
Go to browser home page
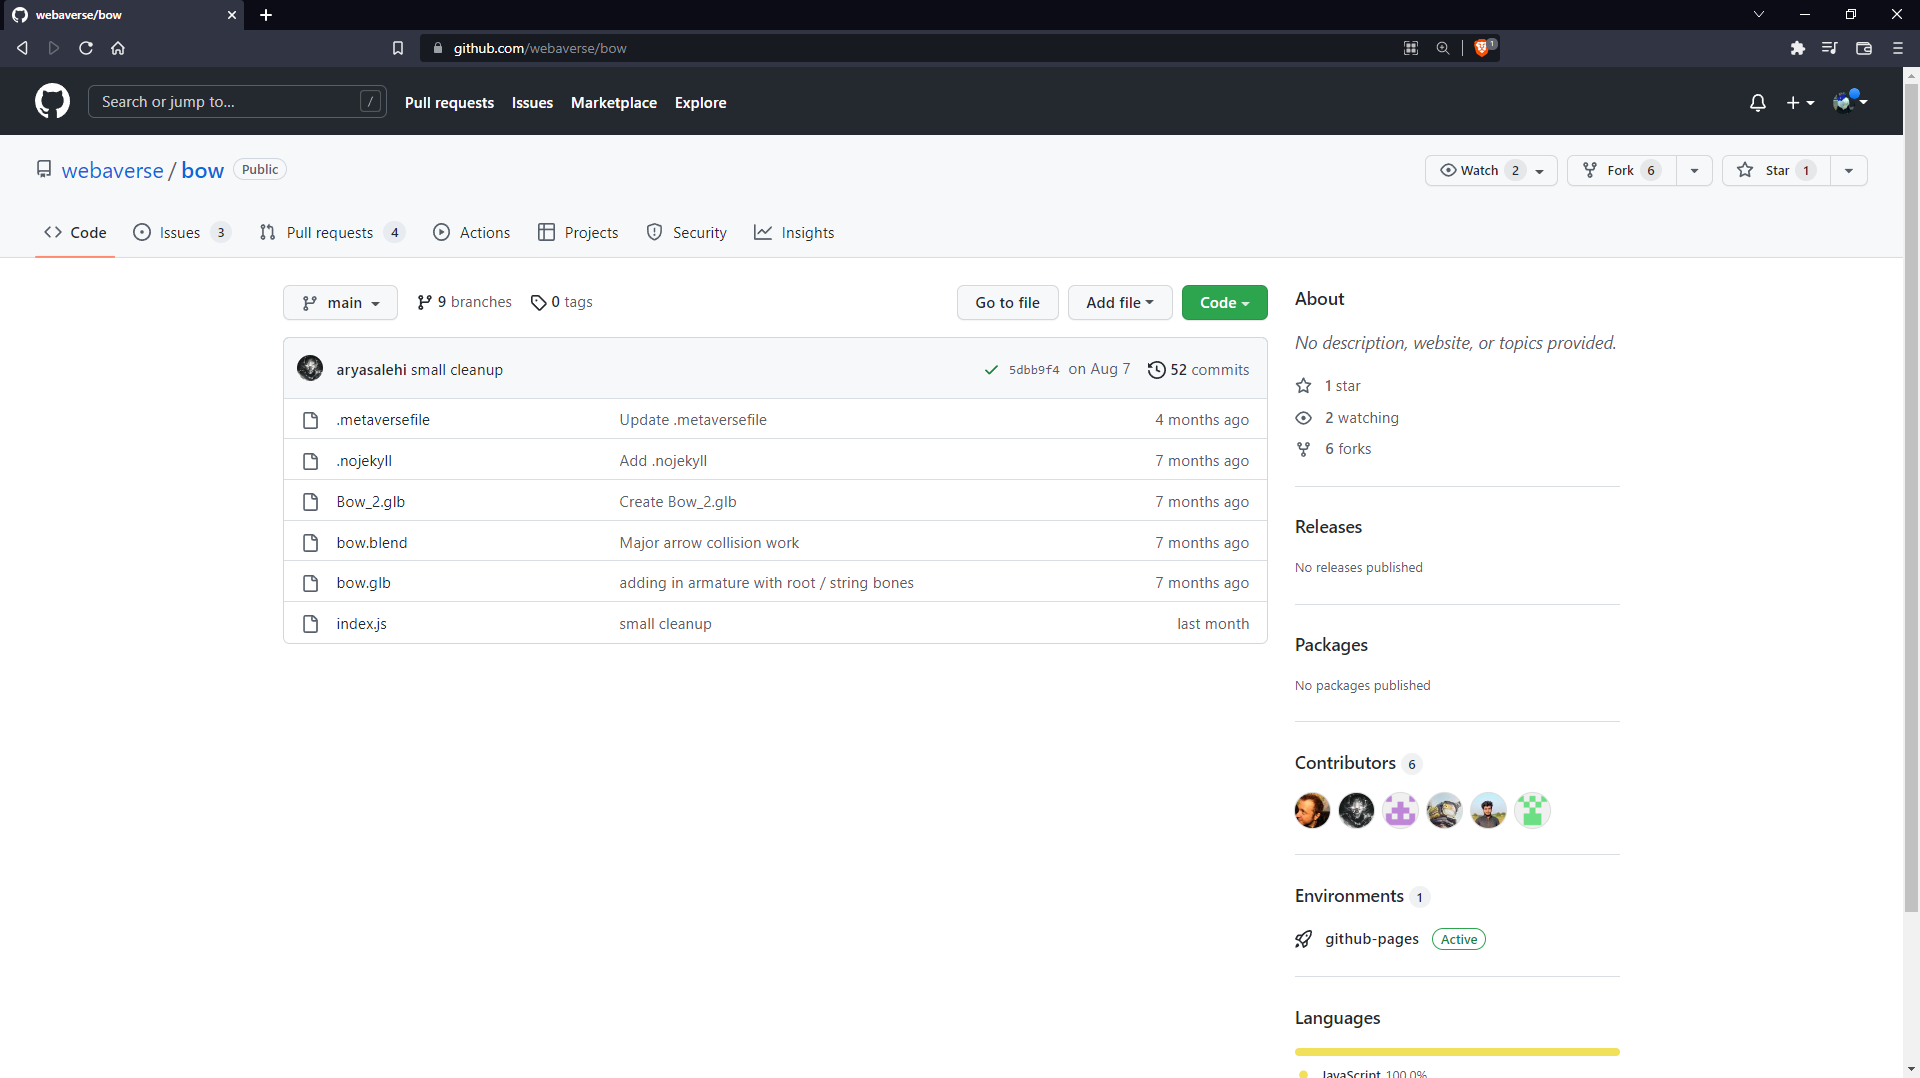pos(118,48)
